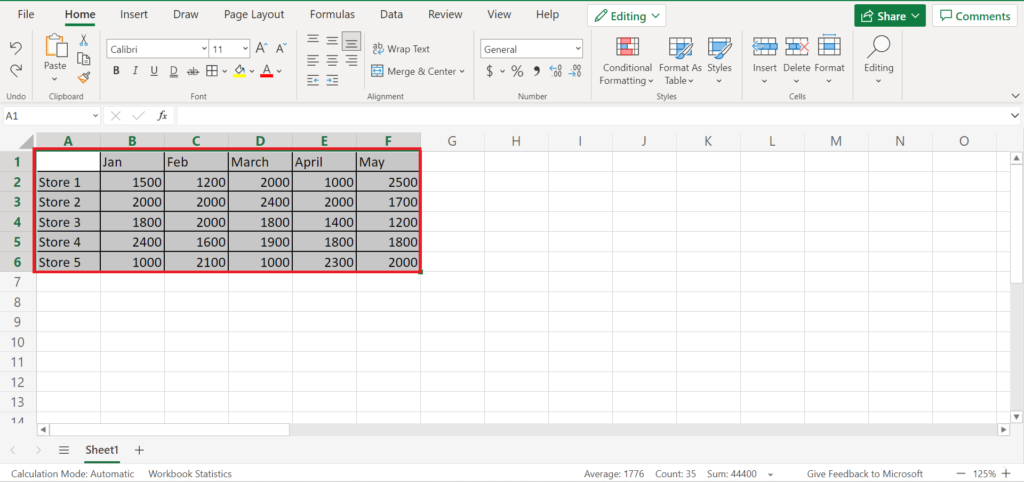This screenshot has width=1024, height=482.
Task: Decrease font size with smaller A
Action: [281, 48]
